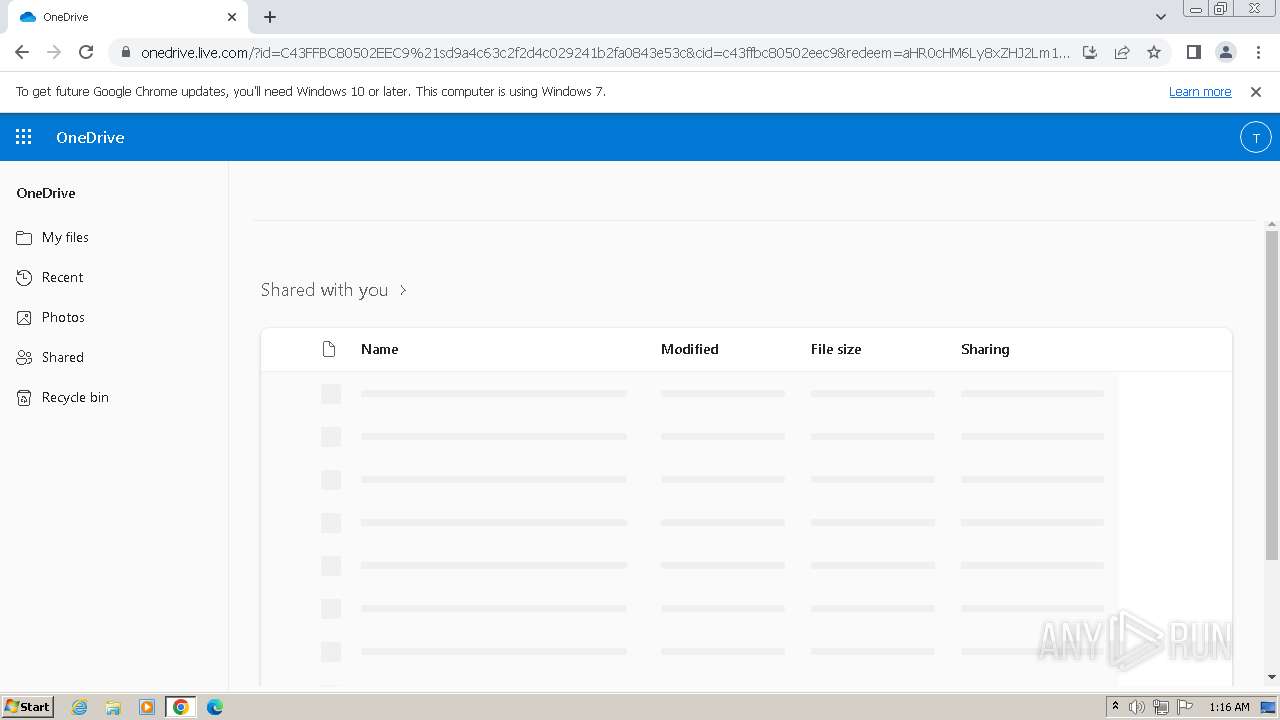Switch to Chrome in the taskbar
The height and width of the screenshot is (720, 1280).
(x=181, y=707)
